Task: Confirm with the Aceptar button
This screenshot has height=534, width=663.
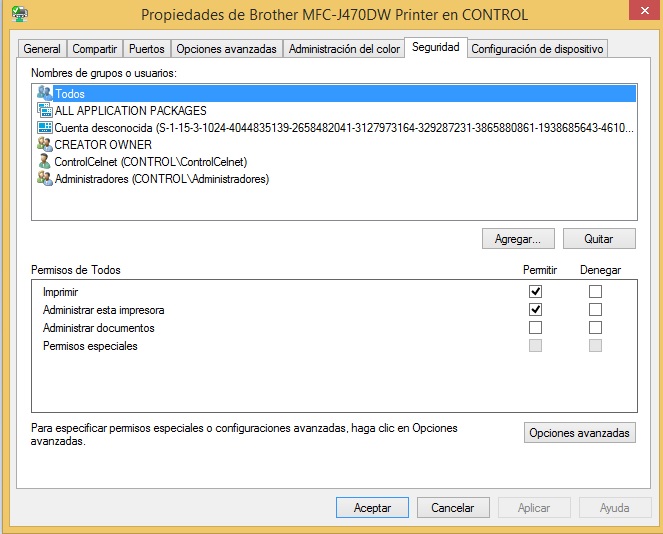Action: pos(372,508)
